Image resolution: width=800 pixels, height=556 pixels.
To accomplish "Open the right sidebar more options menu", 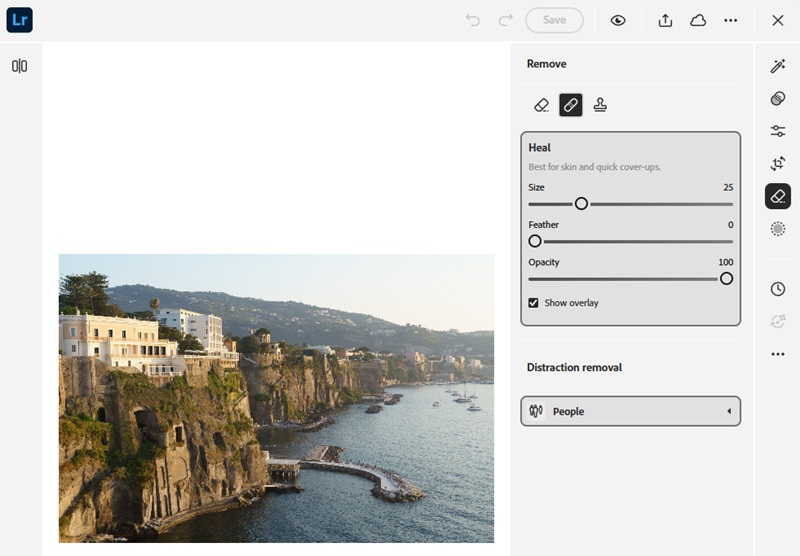I will [778, 354].
